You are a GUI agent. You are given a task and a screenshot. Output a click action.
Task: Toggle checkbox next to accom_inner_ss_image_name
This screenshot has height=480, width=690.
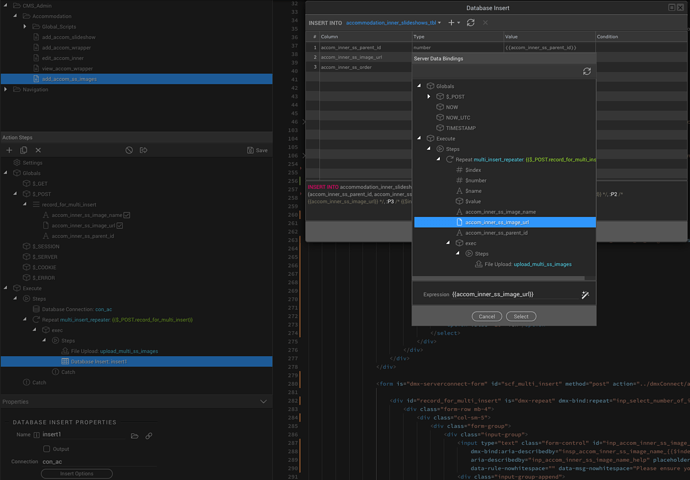(127, 215)
